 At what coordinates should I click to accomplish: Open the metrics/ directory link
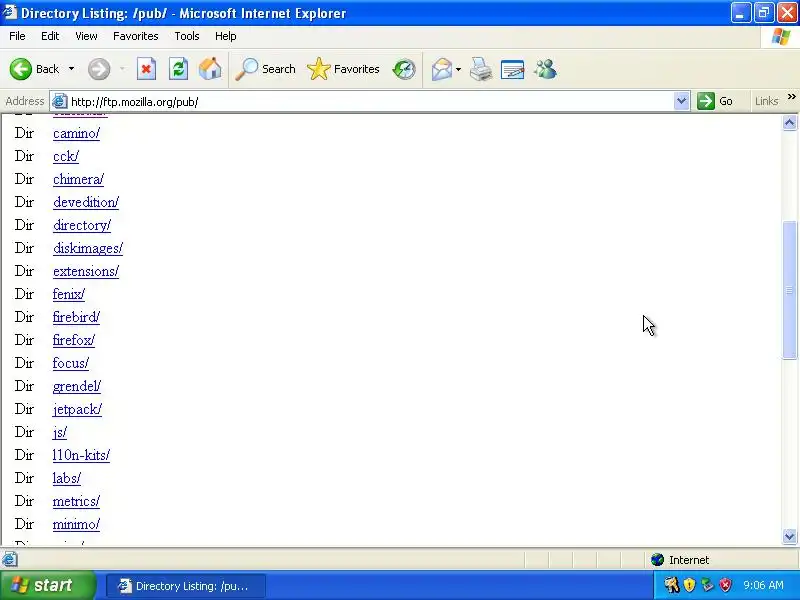click(77, 501)
